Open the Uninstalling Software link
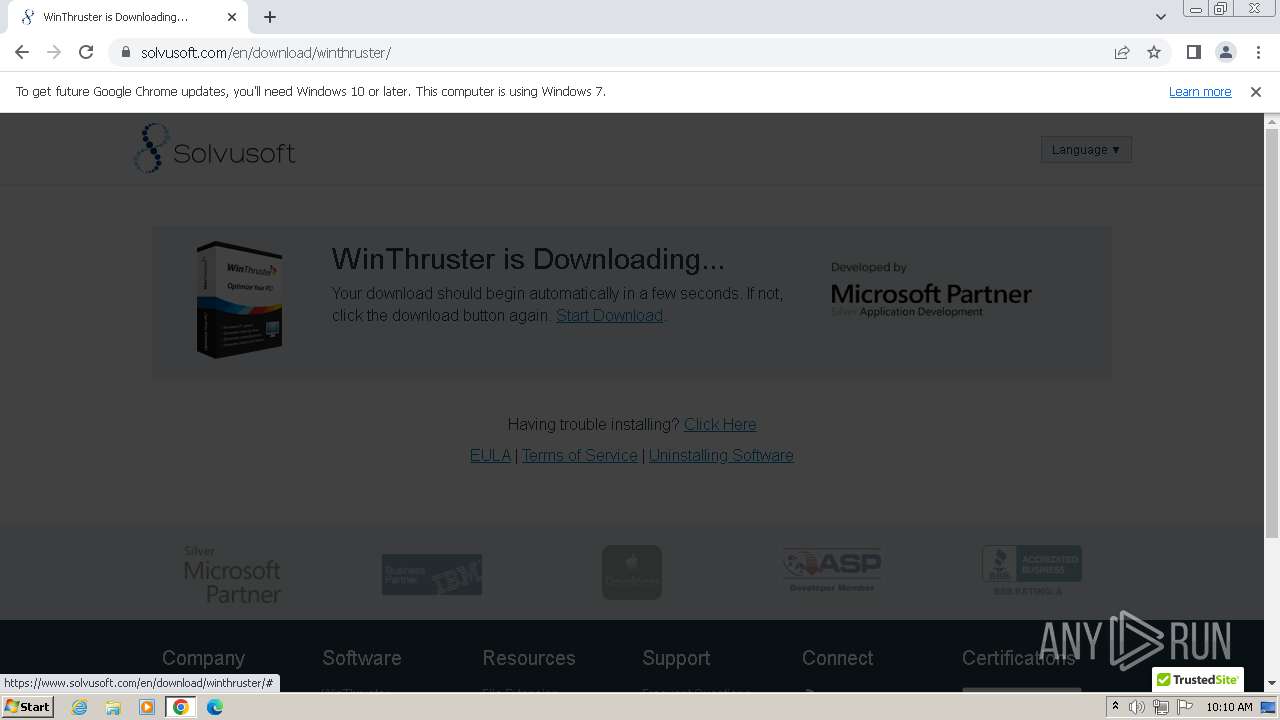 pyautogui.click(x=721, y=455)
